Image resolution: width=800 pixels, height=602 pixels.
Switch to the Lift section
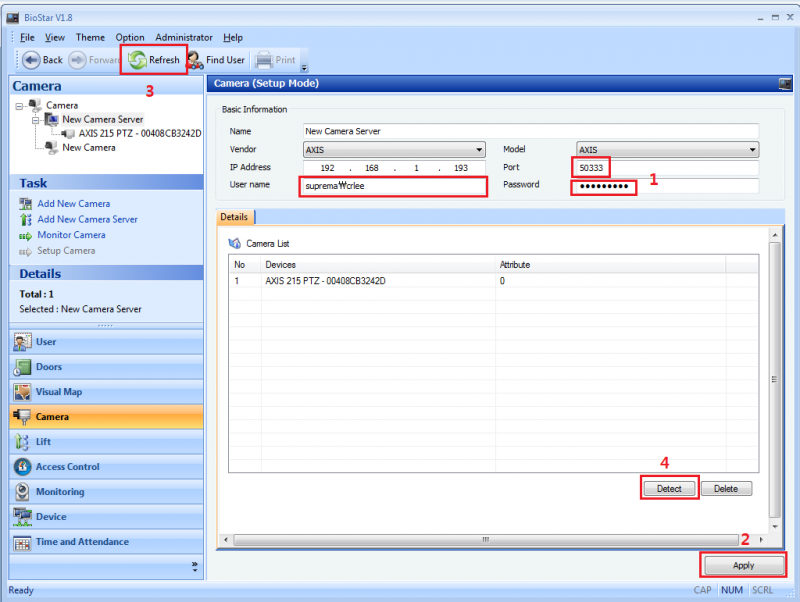pos(43,441)
